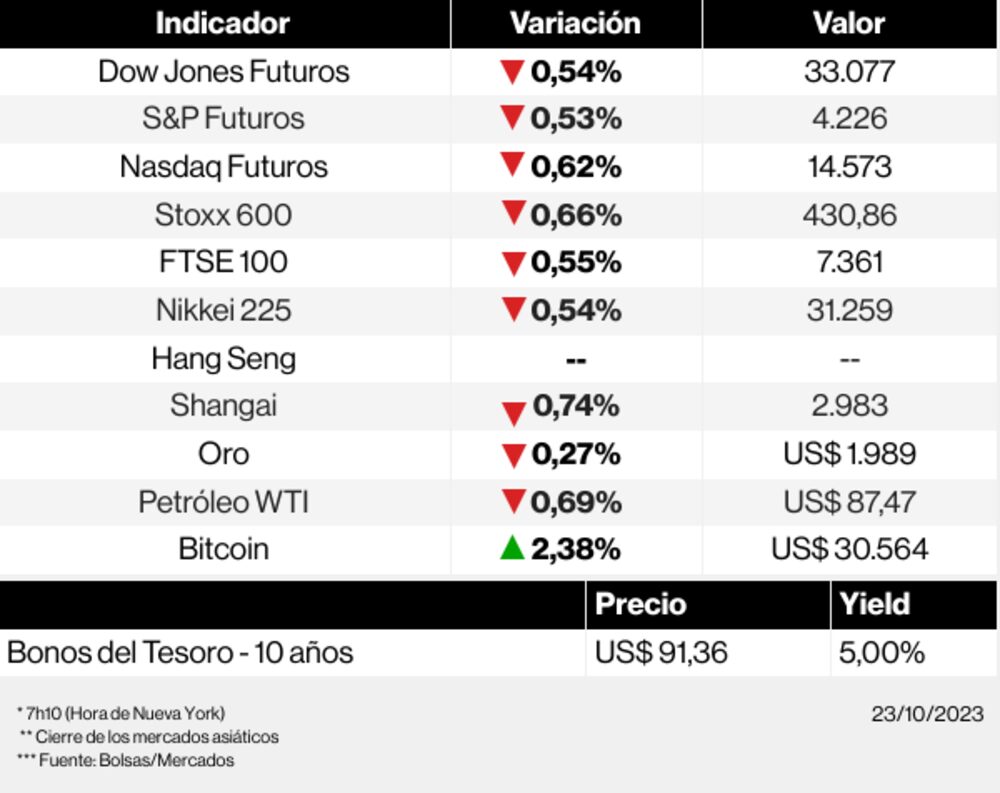Click the red down arrow beside Dow Jones Futuros
Image resolution: width=1000 pixels, height=793 pixels.
coord(513,72)
